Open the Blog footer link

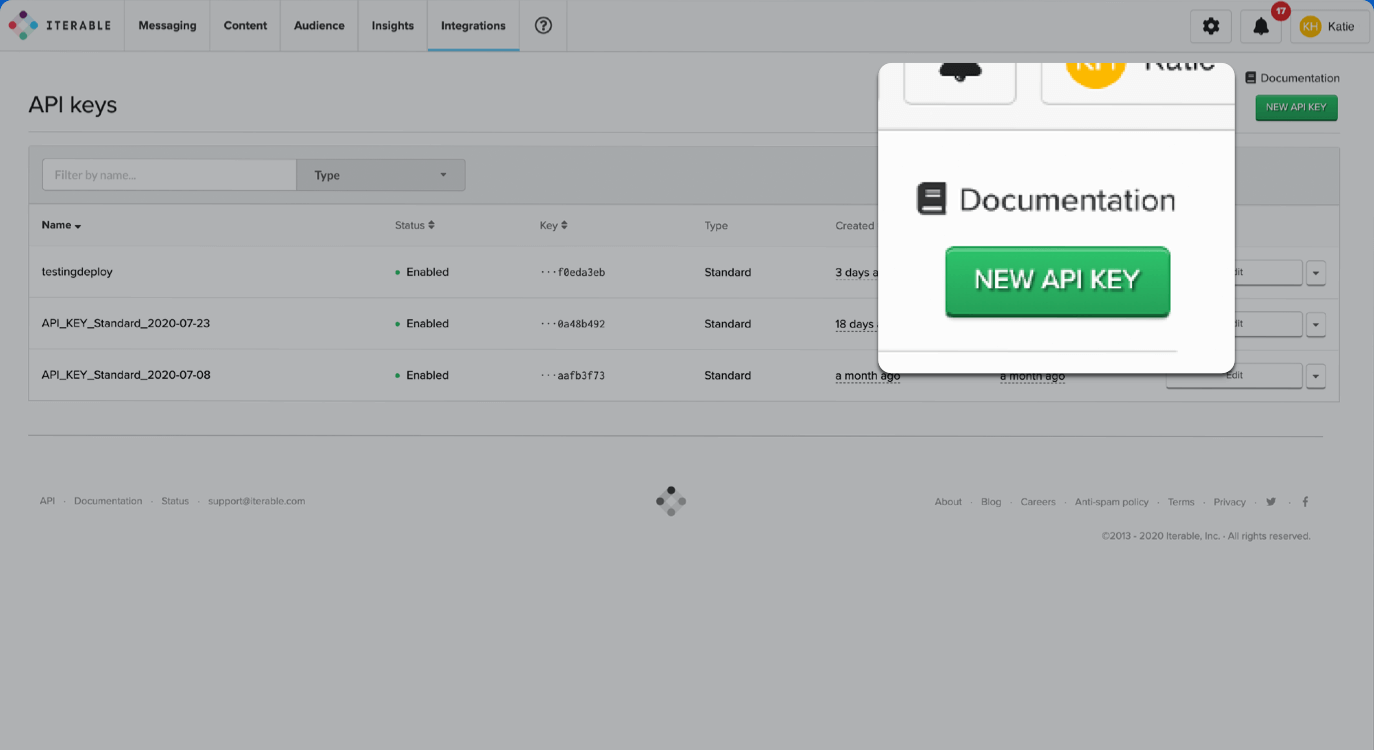click(x=991, y=502)
